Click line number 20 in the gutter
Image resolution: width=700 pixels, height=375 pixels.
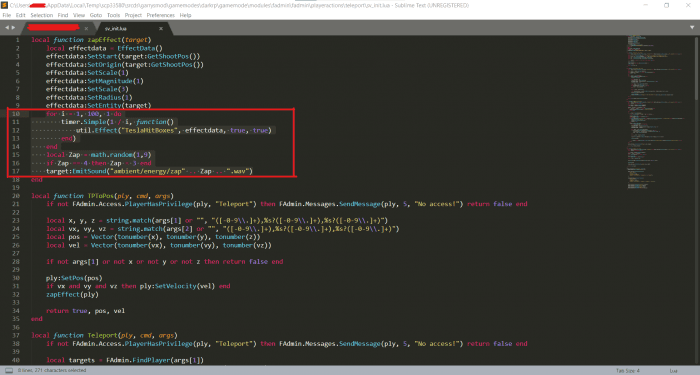coord(16,196)
